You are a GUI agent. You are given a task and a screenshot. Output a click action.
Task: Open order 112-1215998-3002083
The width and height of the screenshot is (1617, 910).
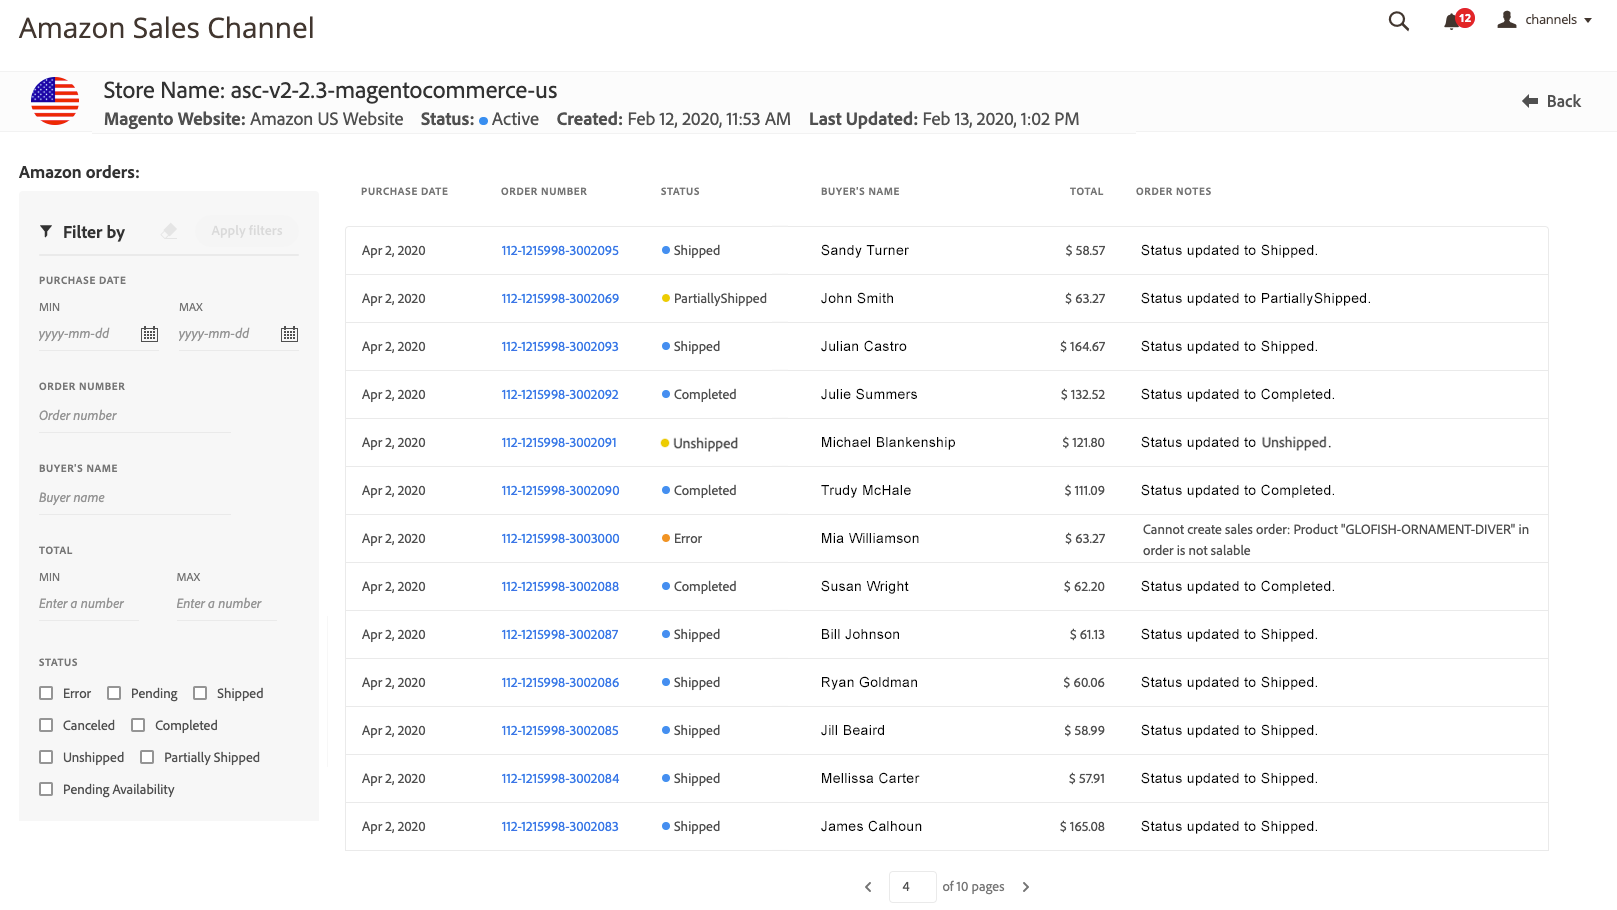560,827
